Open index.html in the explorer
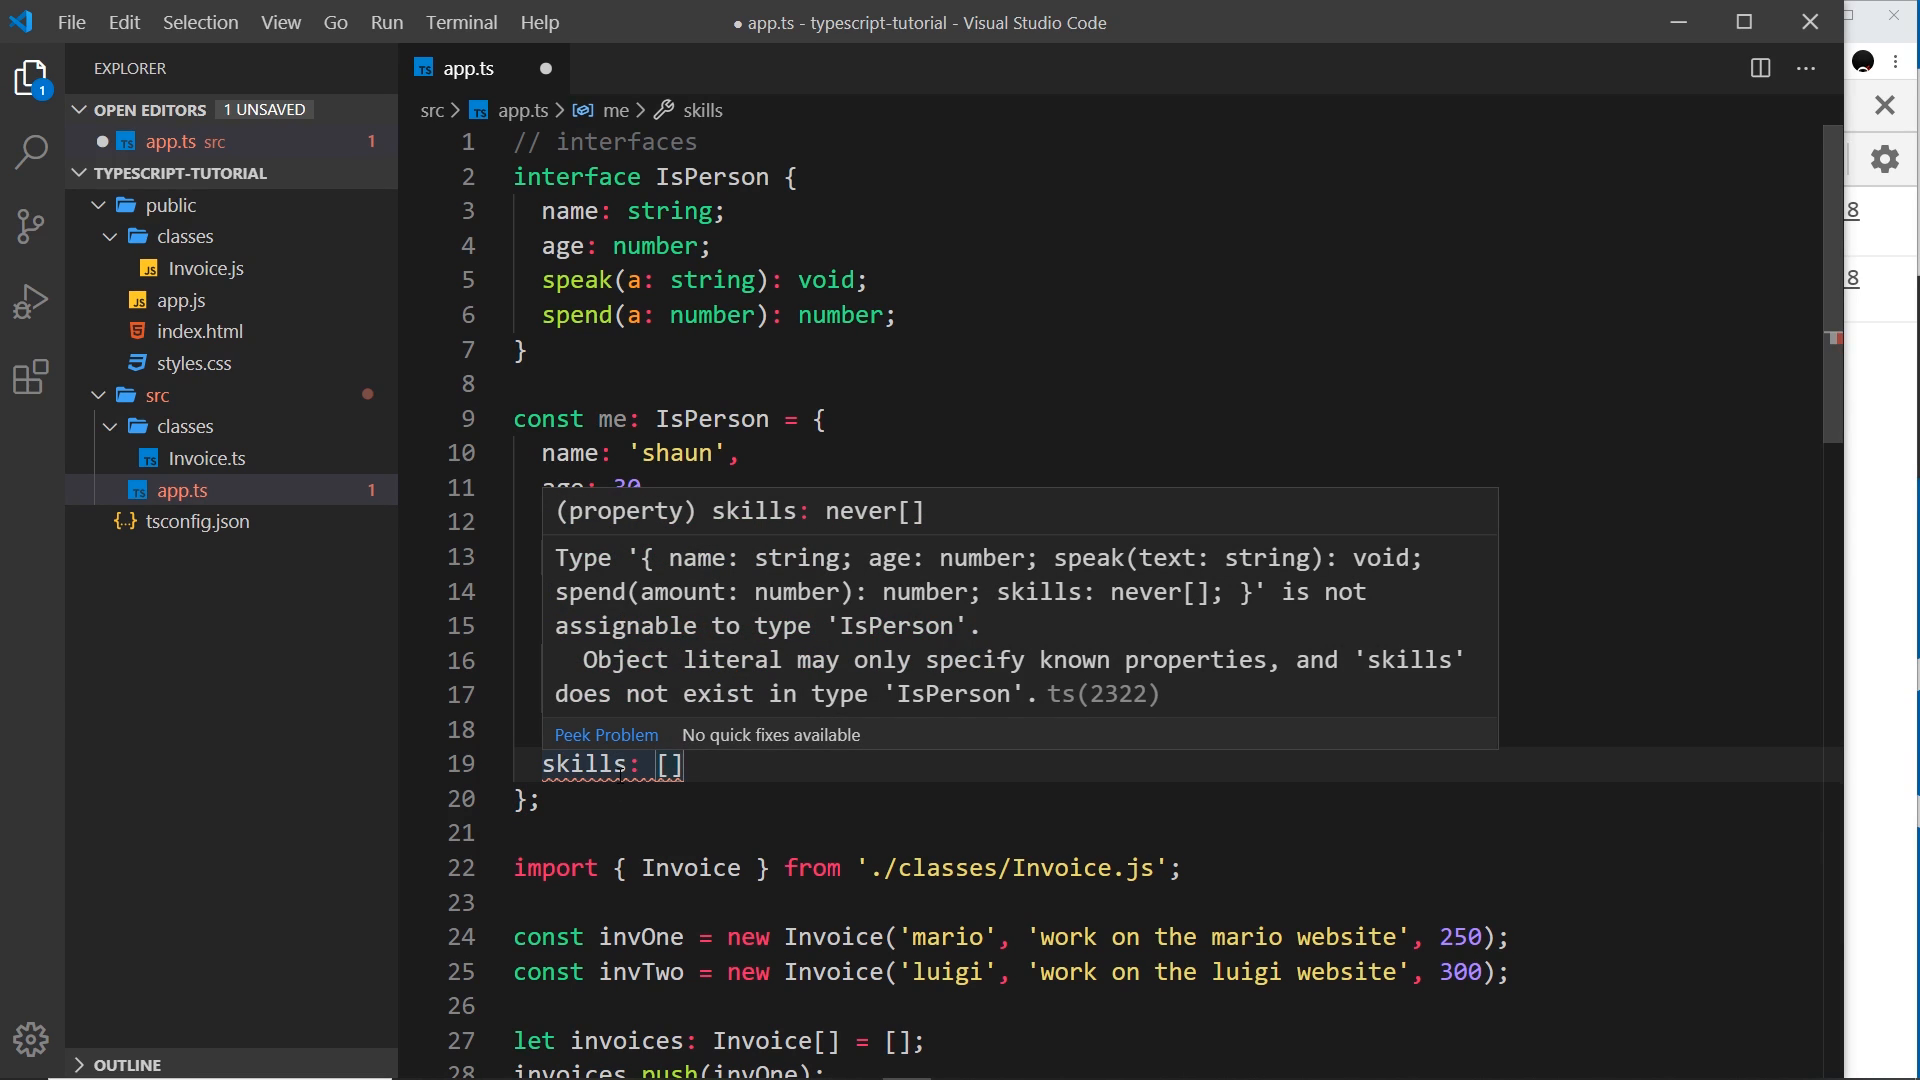1920x1080 pixels. pyautogui.click(x=200, y=332)
